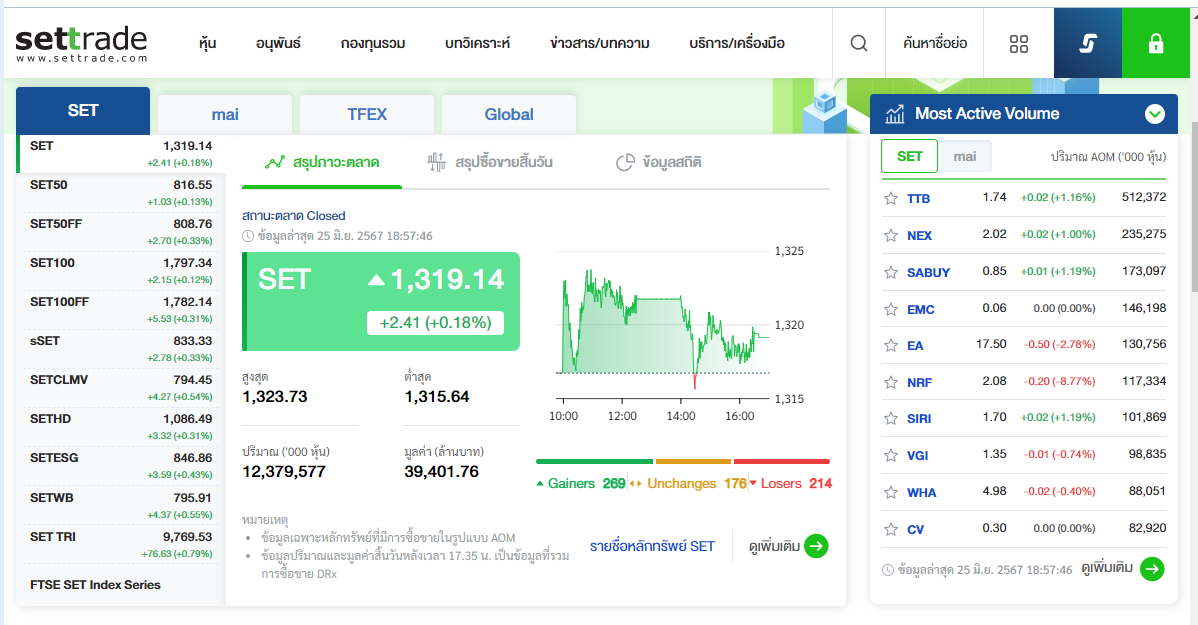Screen dimensions: 1198x625
Task: Select the SET market tab
Action: click(83, 111)
